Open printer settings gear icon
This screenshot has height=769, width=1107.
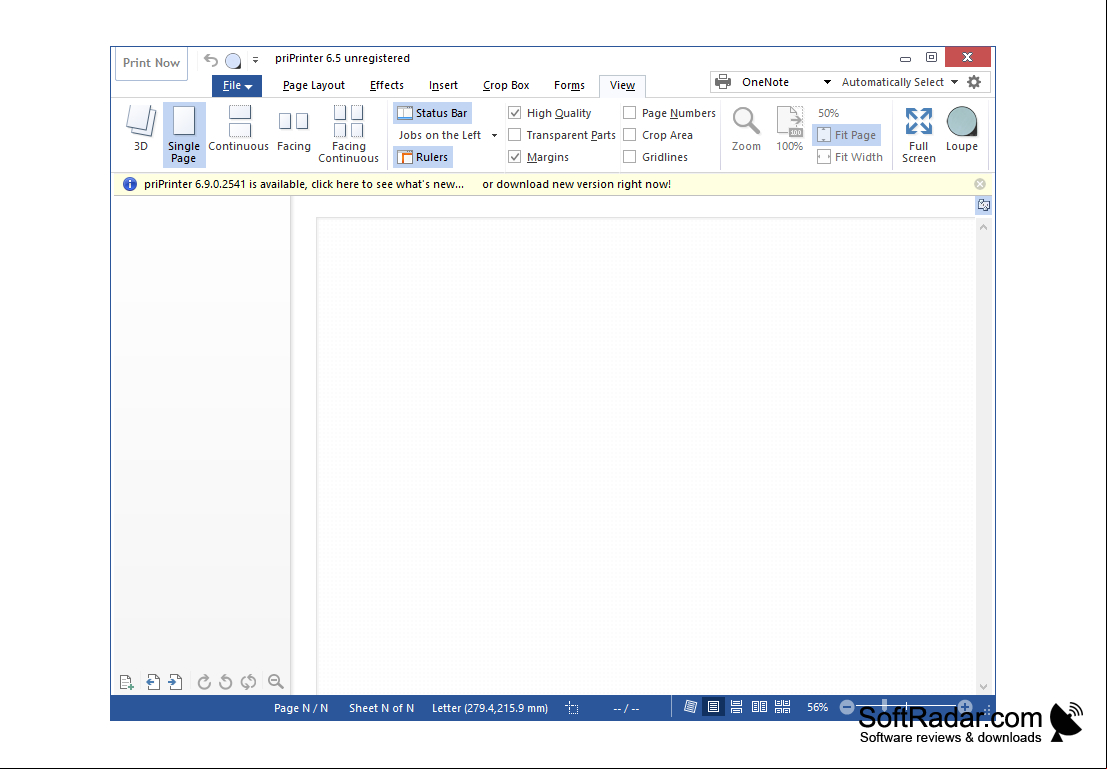tap(974, 82)
